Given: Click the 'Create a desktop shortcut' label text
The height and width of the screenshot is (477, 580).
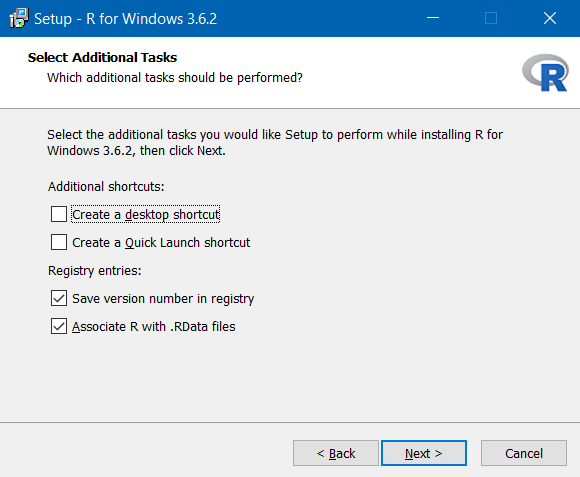Looking at the screenshot, I should (x=146, y=214).
